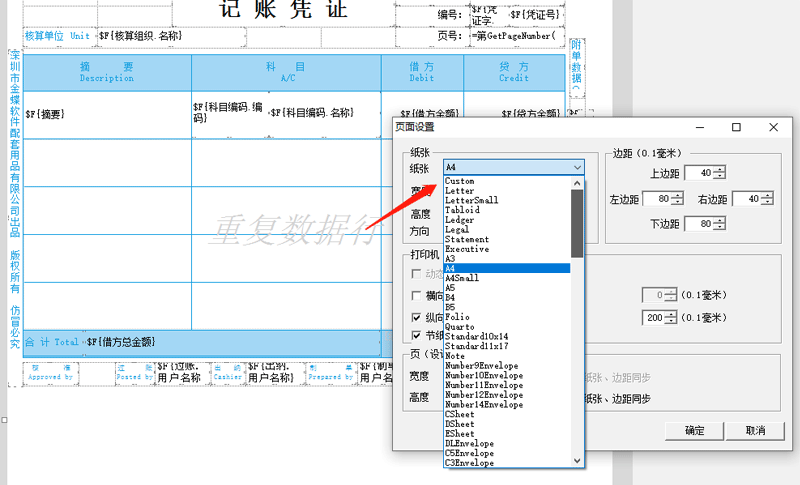The image size is (800, 485).
Task: Select ESheet paper size
Action: tap(507, 433)
